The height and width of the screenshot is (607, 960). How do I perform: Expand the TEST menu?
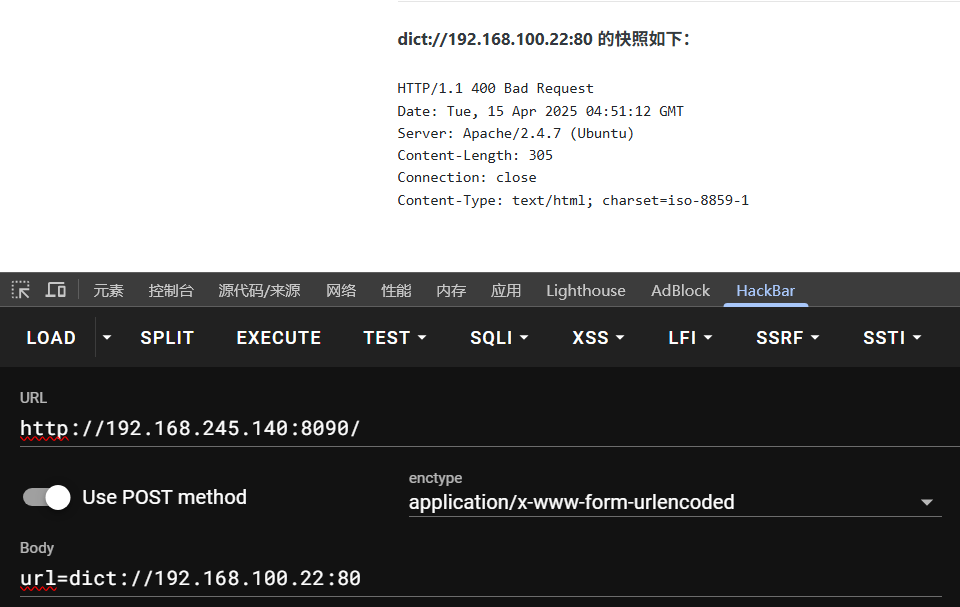394,338
